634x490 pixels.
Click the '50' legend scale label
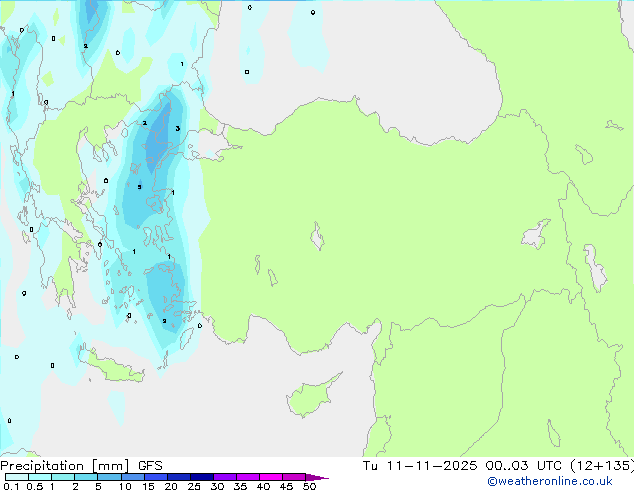pos(309,486)
